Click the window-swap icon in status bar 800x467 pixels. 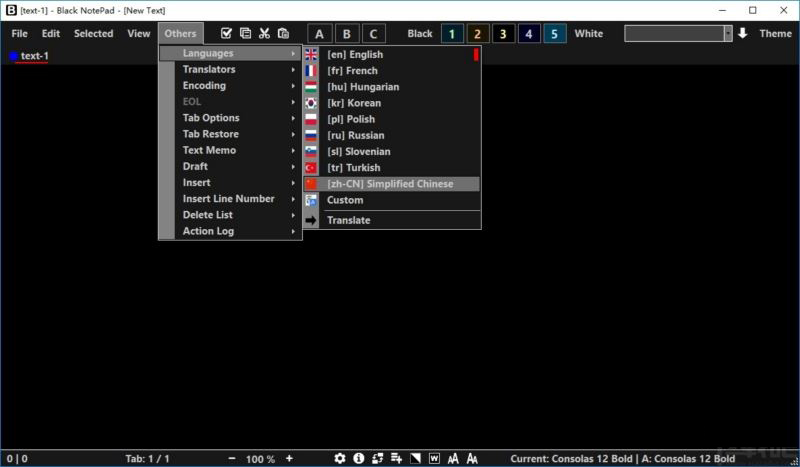point(378,458)
